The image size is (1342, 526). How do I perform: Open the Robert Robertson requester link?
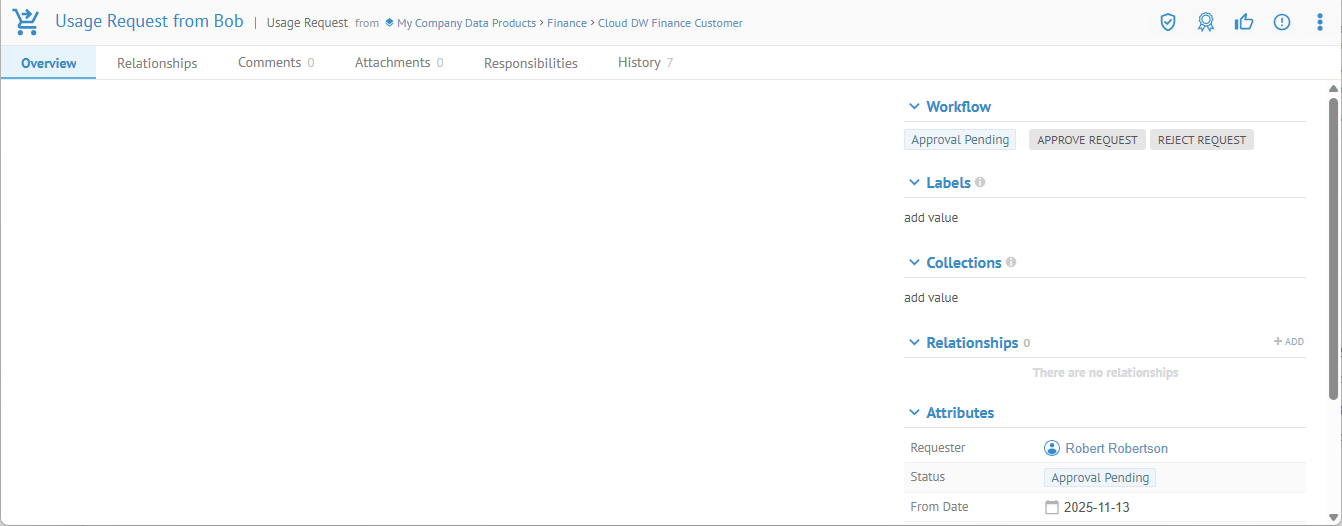(x=1116, y=448)
